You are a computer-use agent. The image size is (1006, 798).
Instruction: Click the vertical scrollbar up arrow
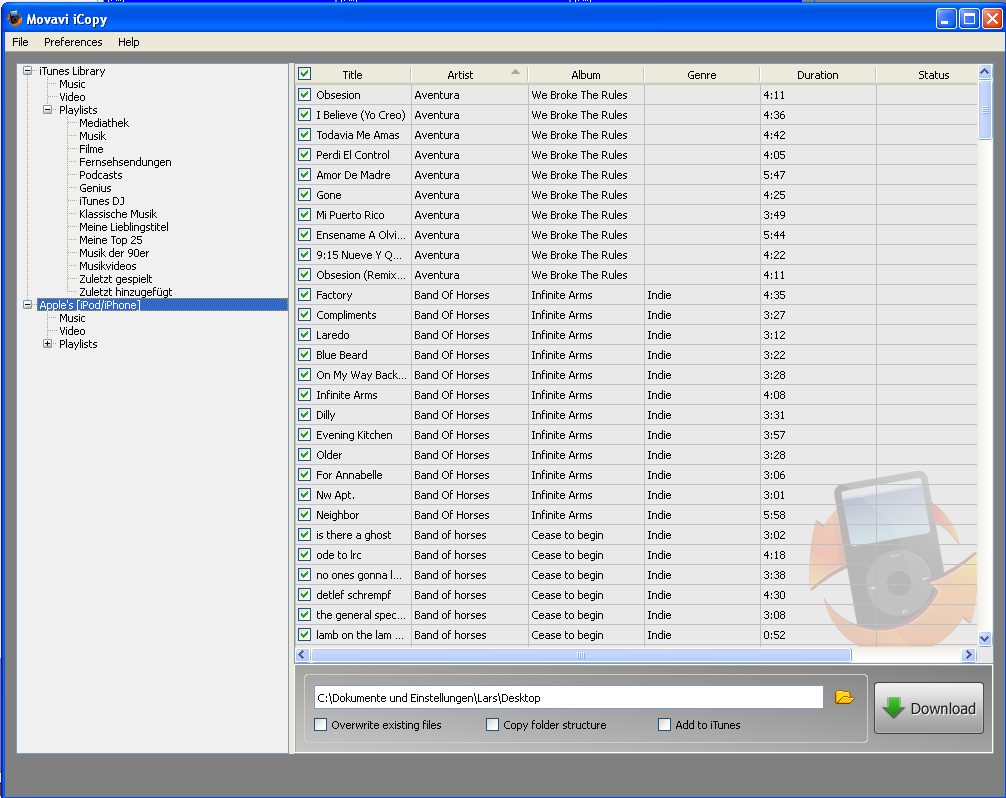(984, 73)
